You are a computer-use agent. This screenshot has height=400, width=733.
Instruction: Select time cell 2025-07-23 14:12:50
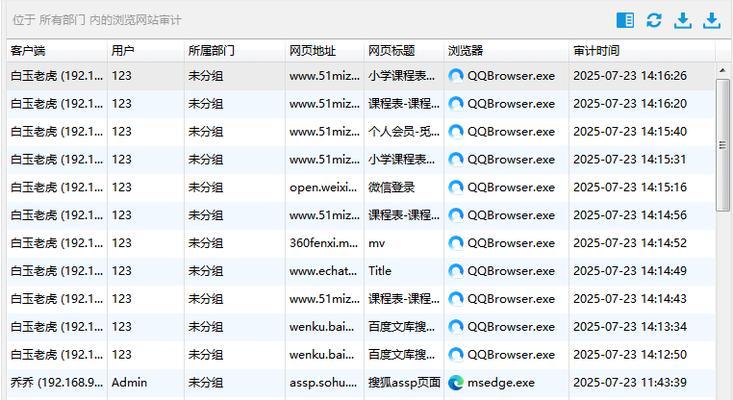click(630, 355)
